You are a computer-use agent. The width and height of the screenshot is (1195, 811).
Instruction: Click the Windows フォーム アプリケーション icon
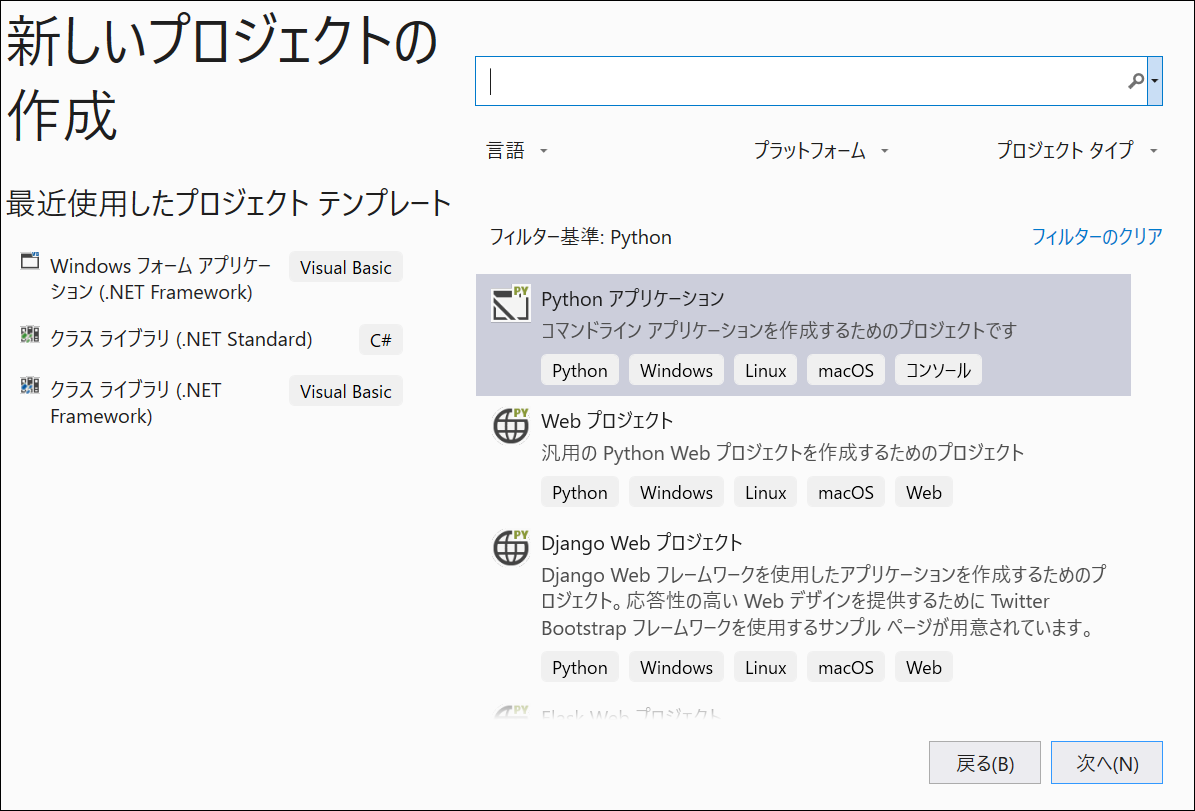click(30, 261)
